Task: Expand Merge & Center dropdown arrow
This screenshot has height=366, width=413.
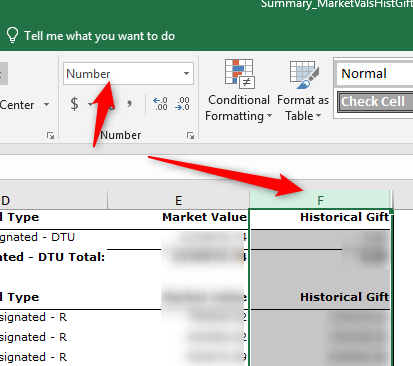Action: tap(47, 105)
